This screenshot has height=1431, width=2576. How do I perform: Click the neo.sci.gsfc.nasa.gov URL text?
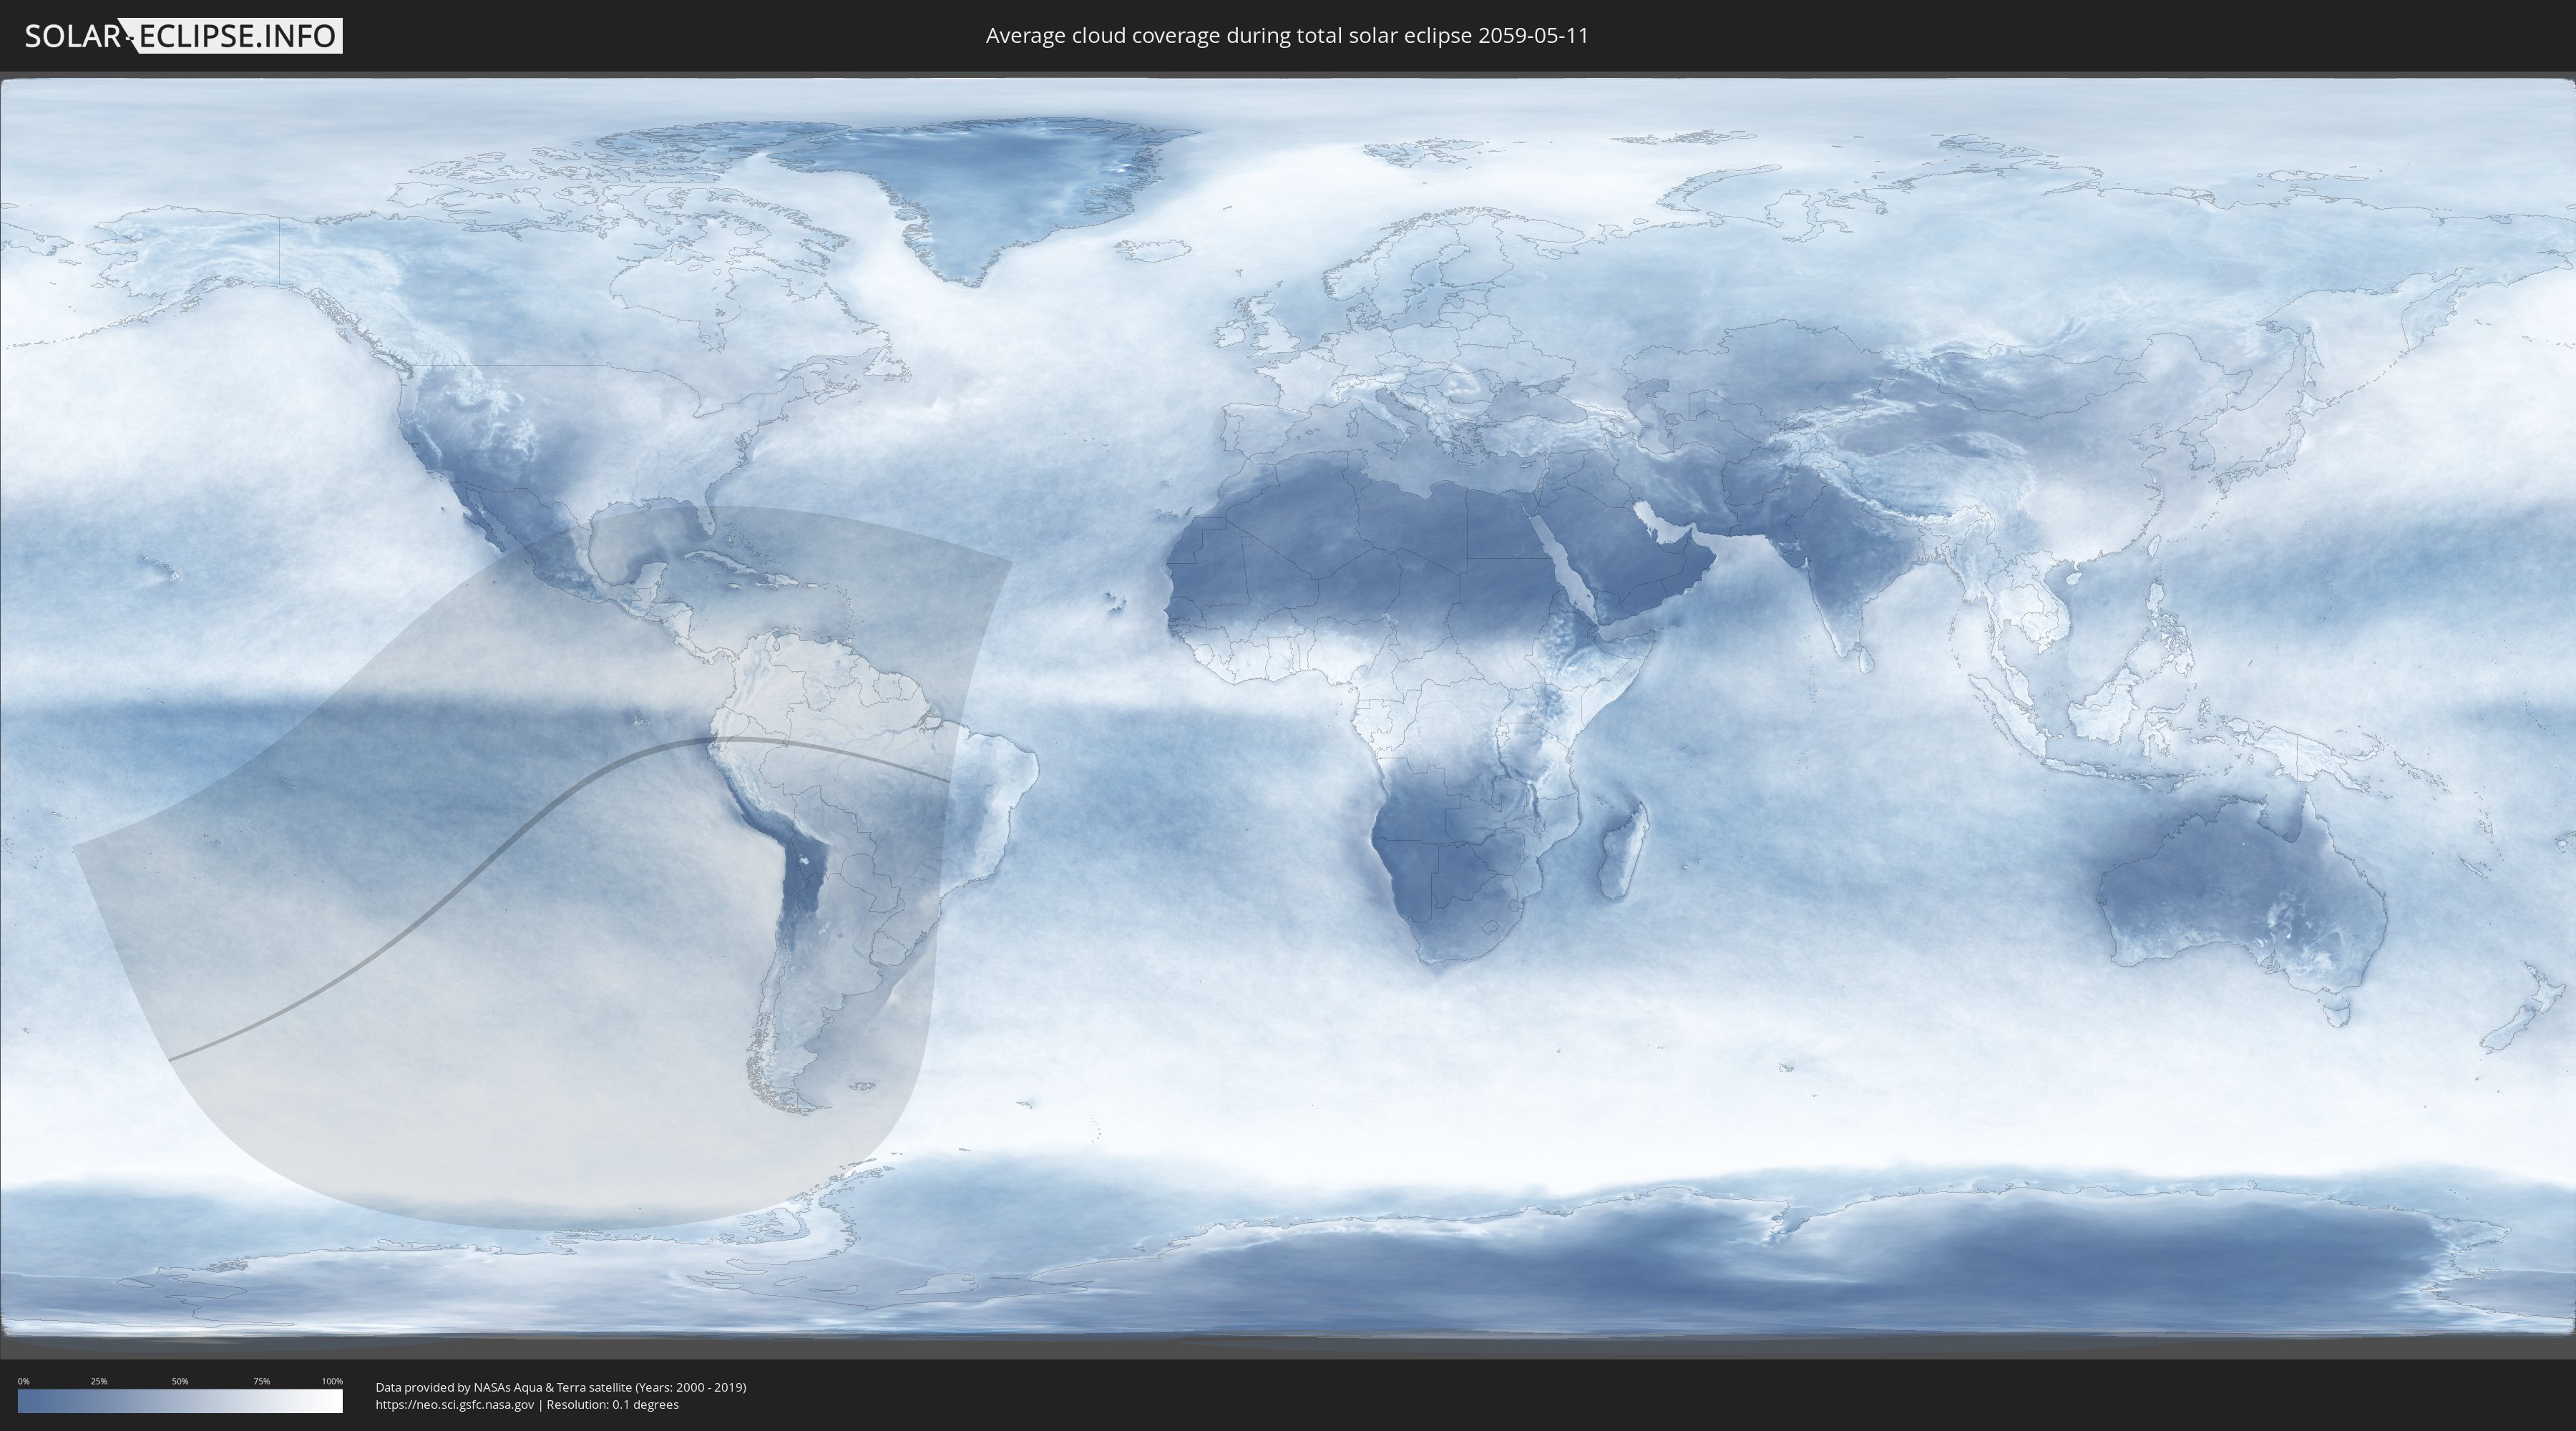pyautogui.click(x=455, y=1404)
